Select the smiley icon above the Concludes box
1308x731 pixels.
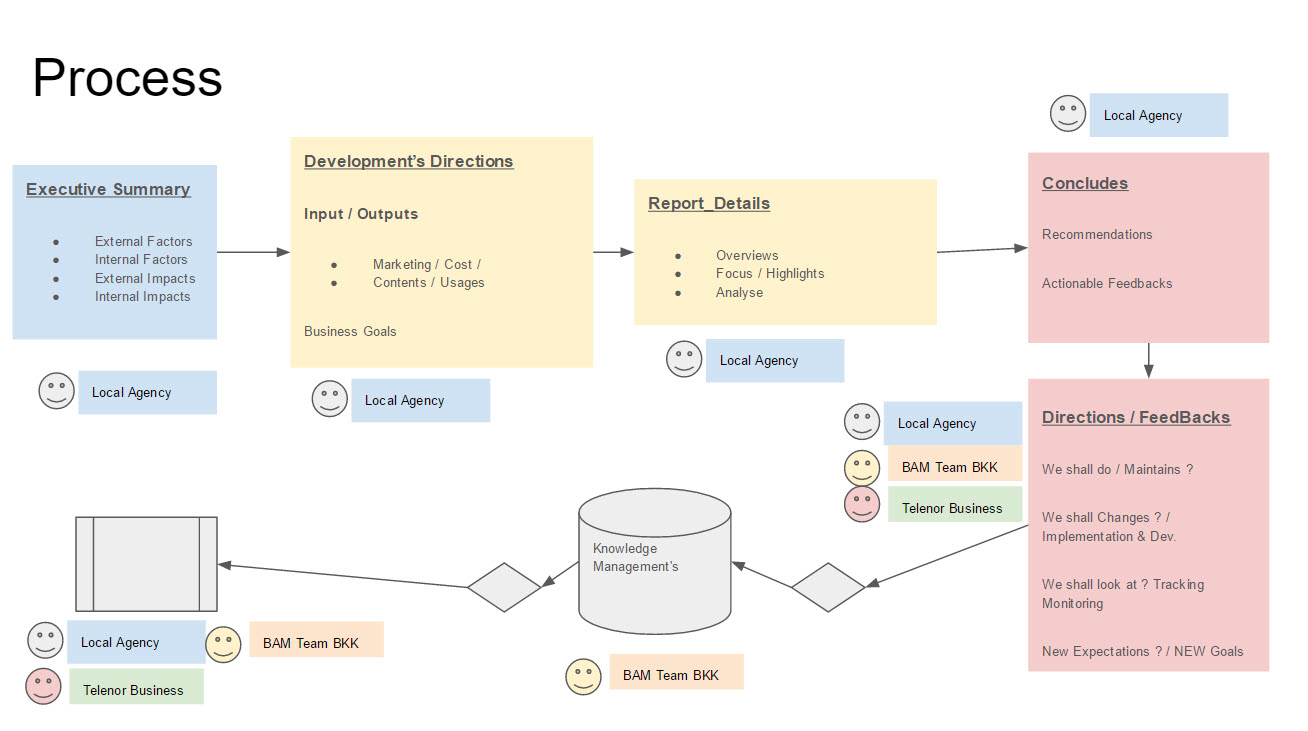click(1068, 114)
